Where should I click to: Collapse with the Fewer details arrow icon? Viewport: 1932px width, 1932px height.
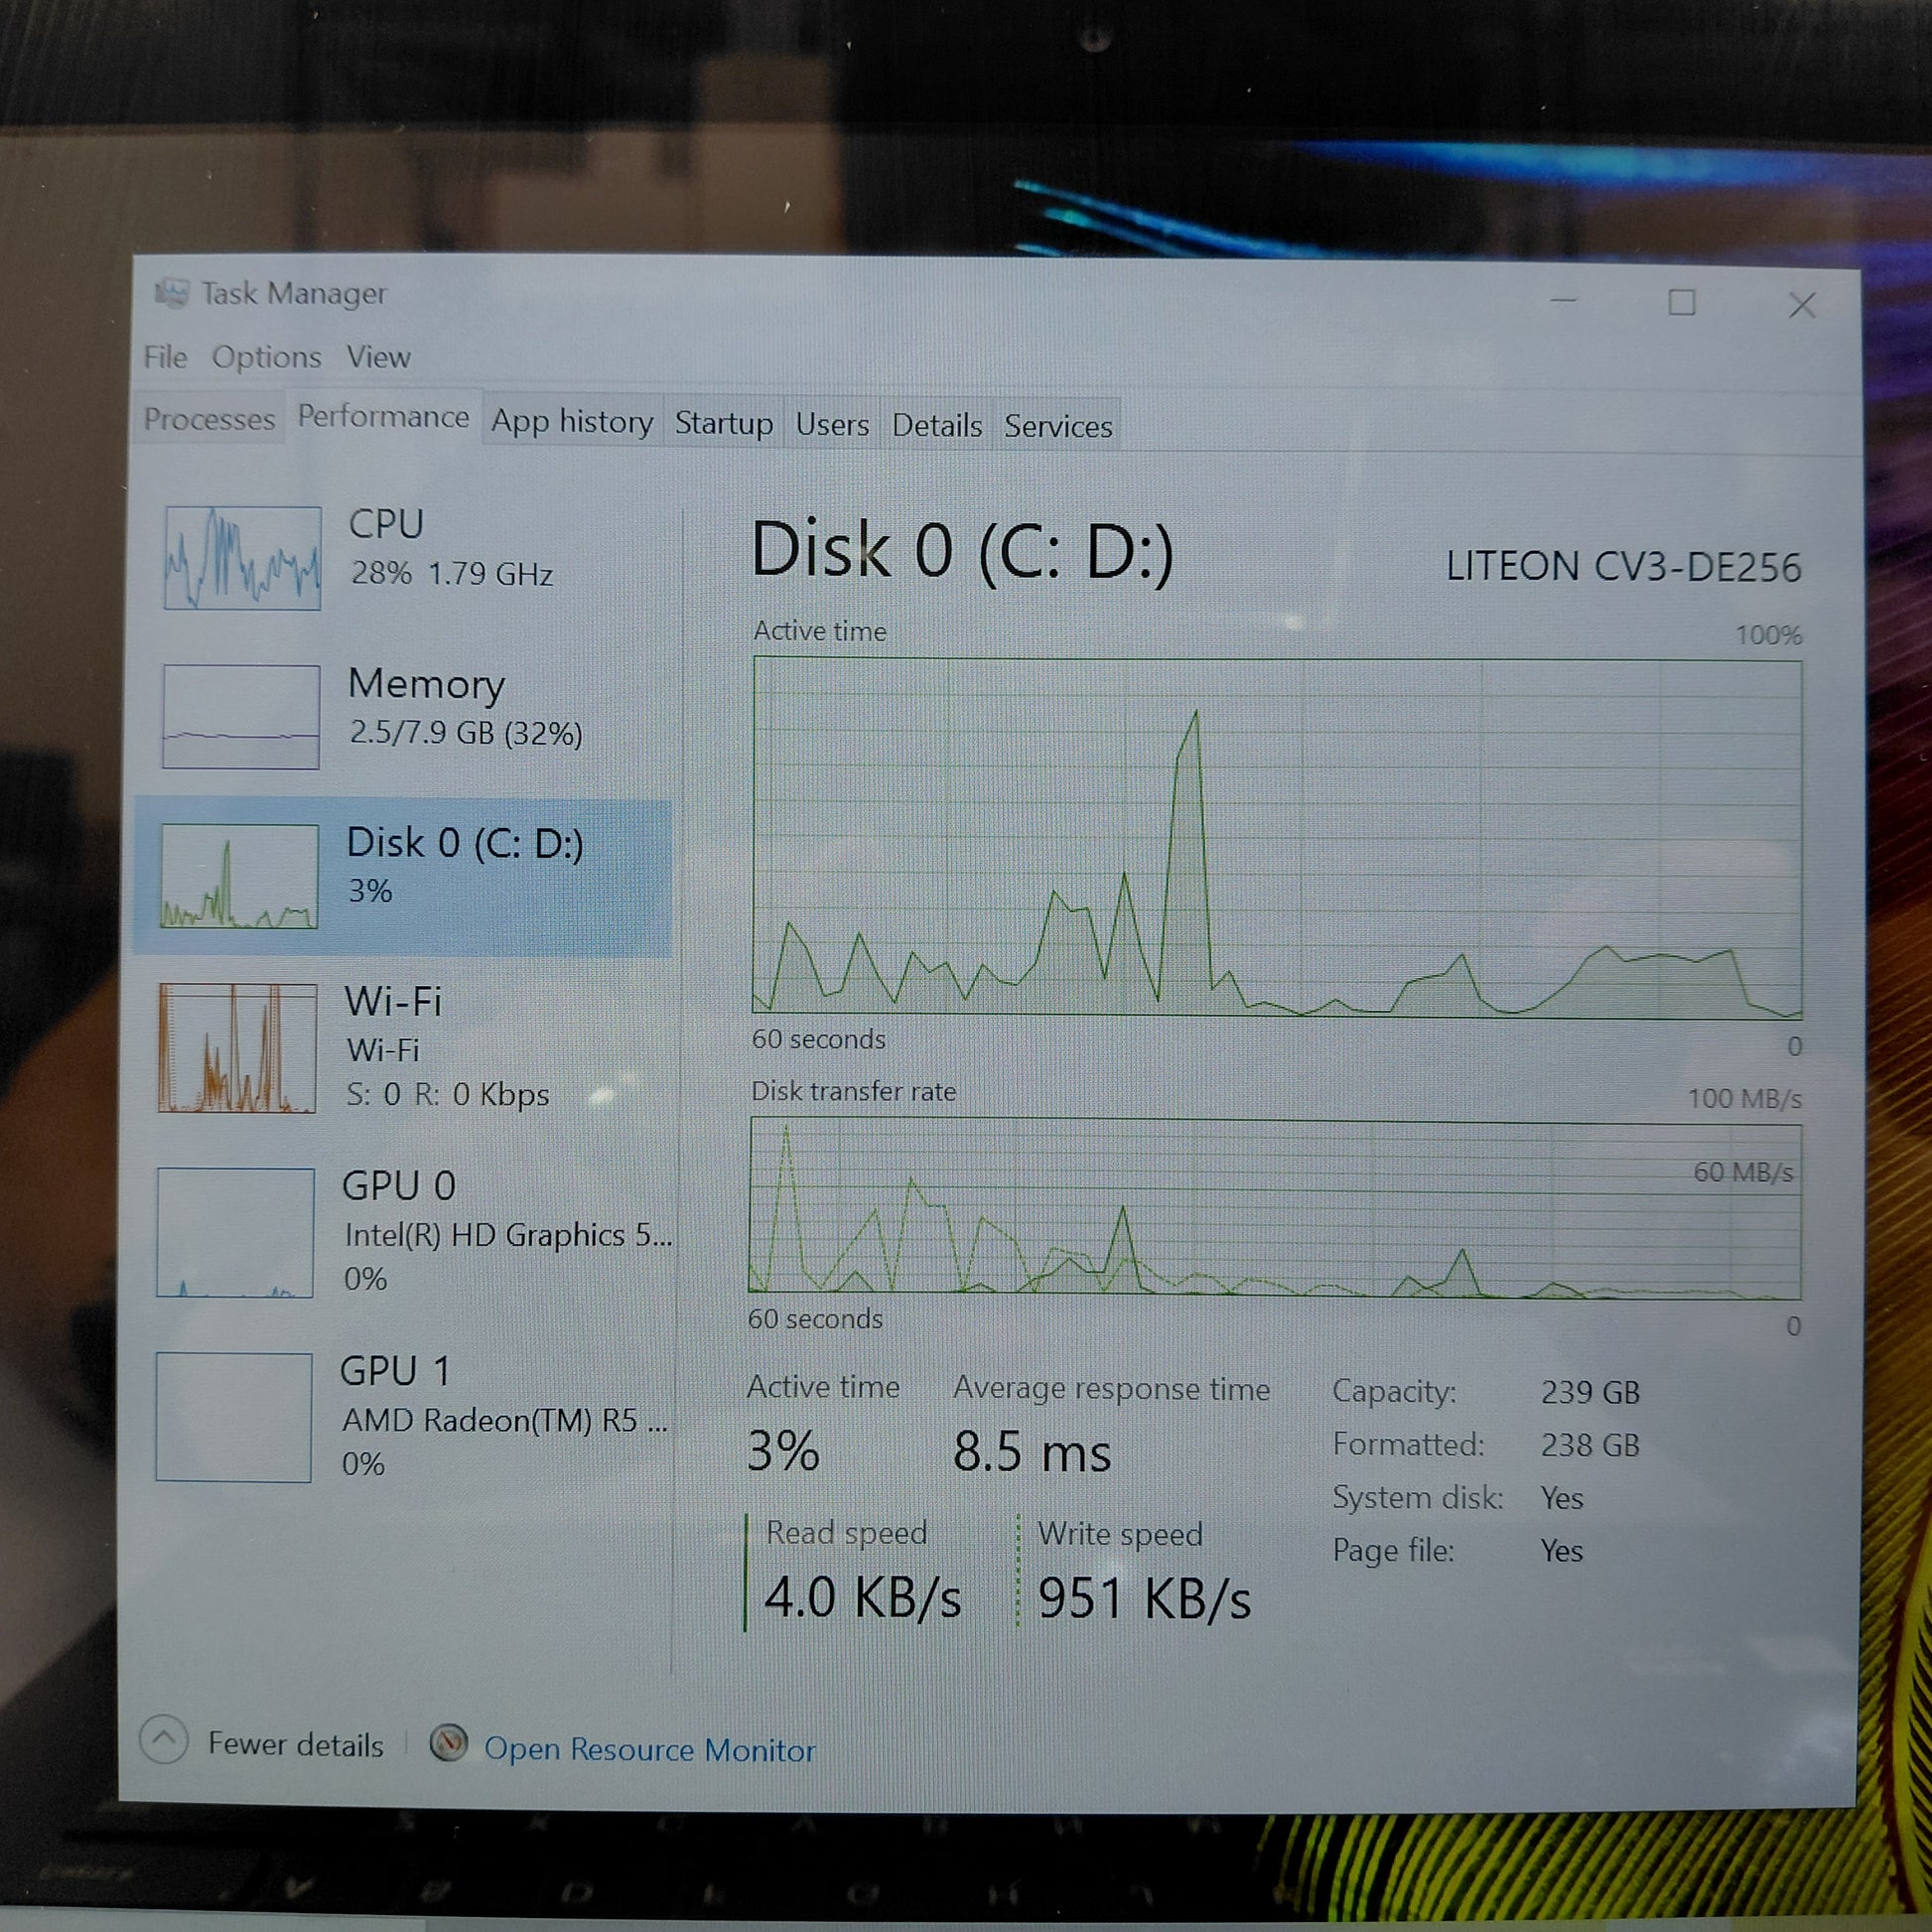point(164,1739)
